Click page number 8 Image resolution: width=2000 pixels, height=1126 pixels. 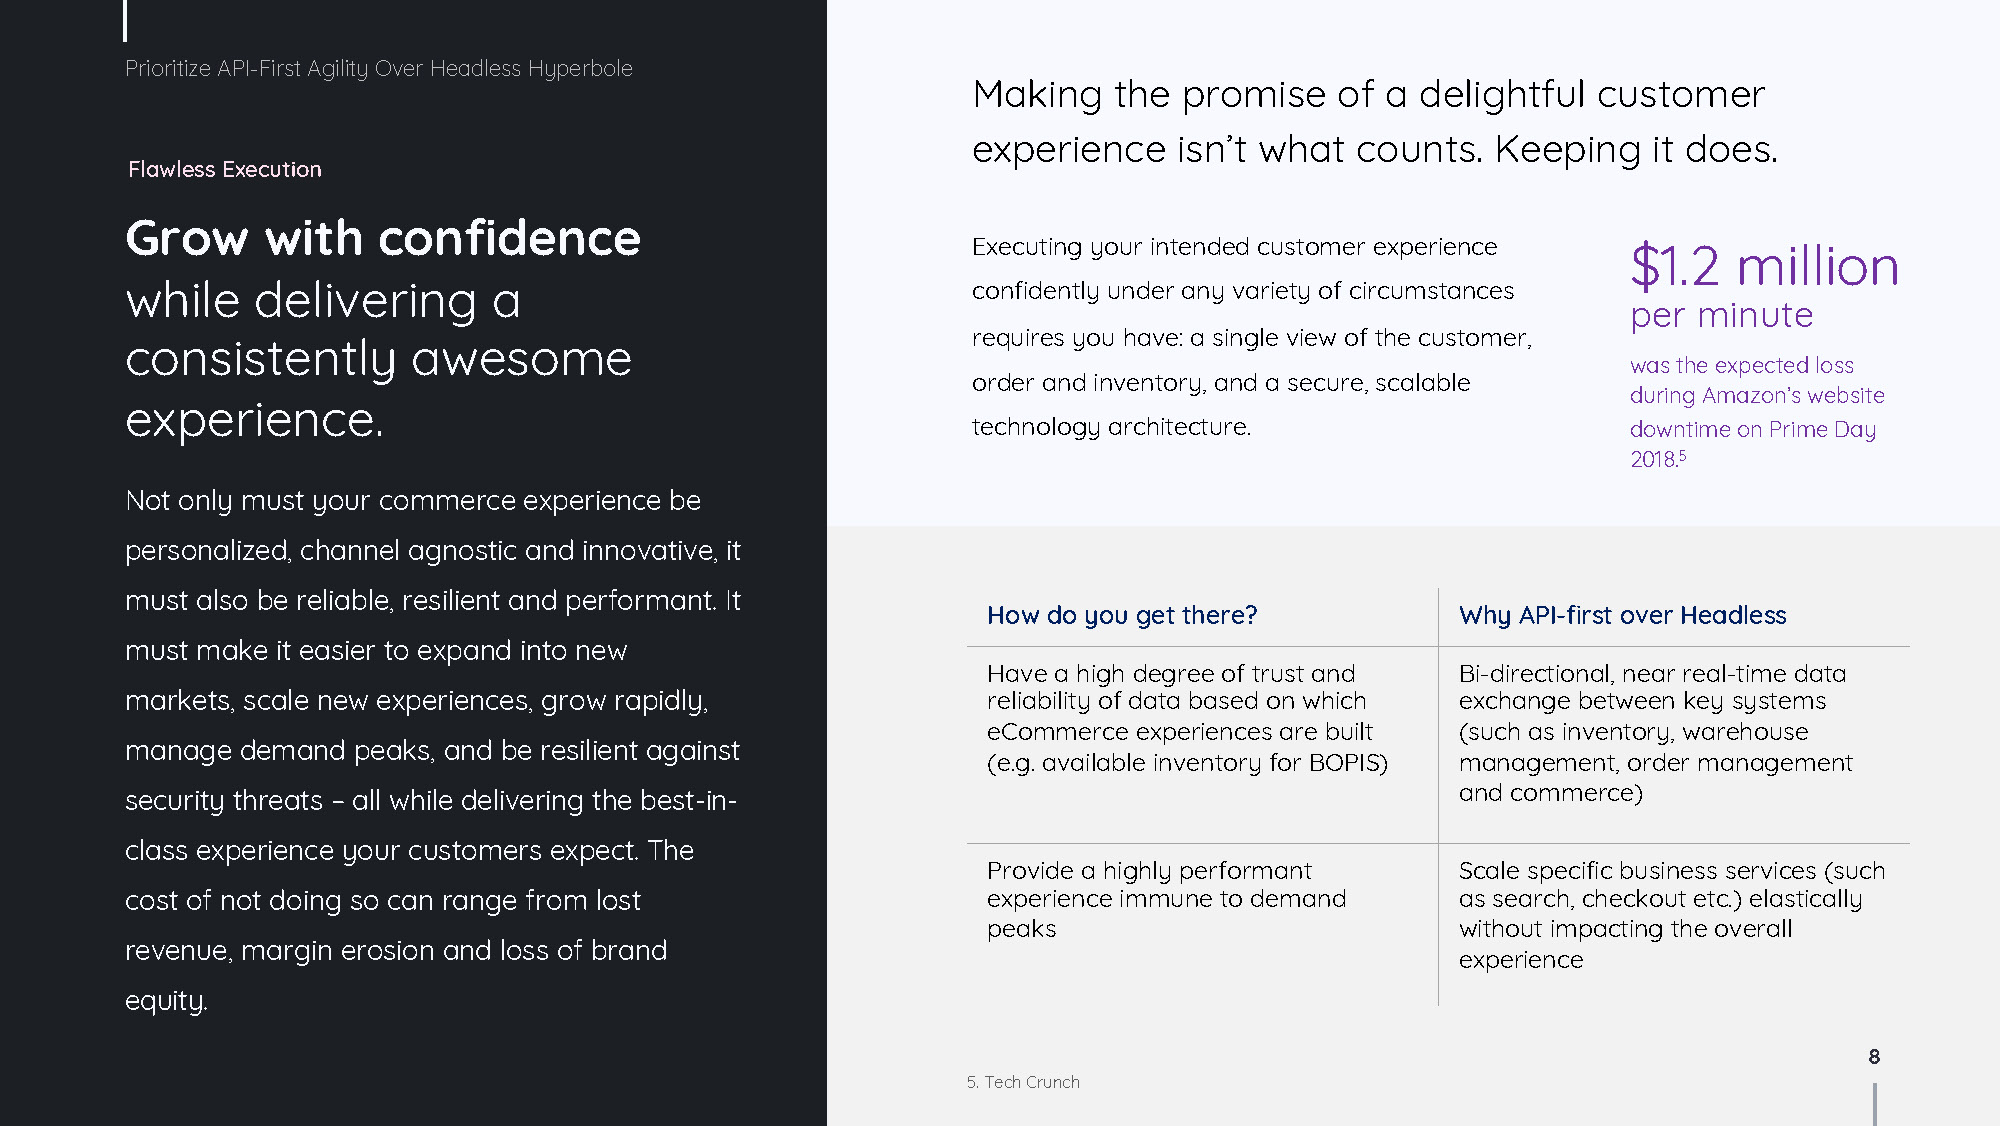tap(1874, 1056)
